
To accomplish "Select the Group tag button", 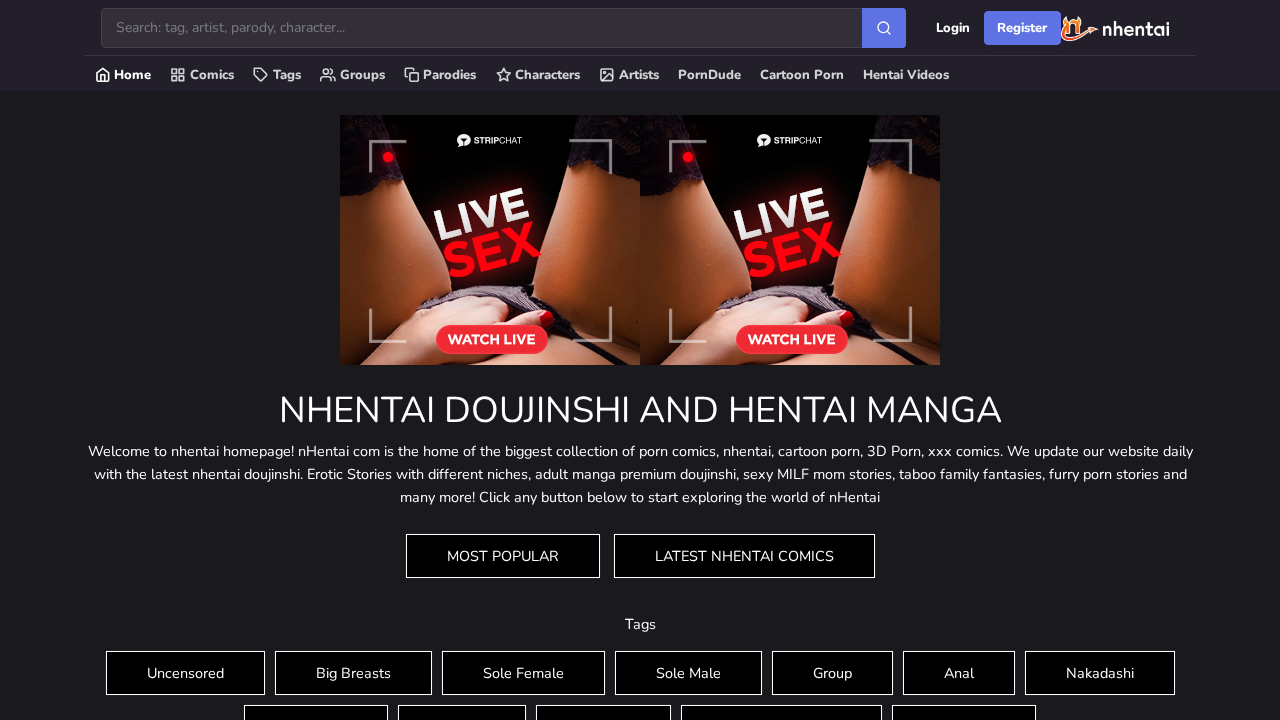I will (x=832, y=673).
